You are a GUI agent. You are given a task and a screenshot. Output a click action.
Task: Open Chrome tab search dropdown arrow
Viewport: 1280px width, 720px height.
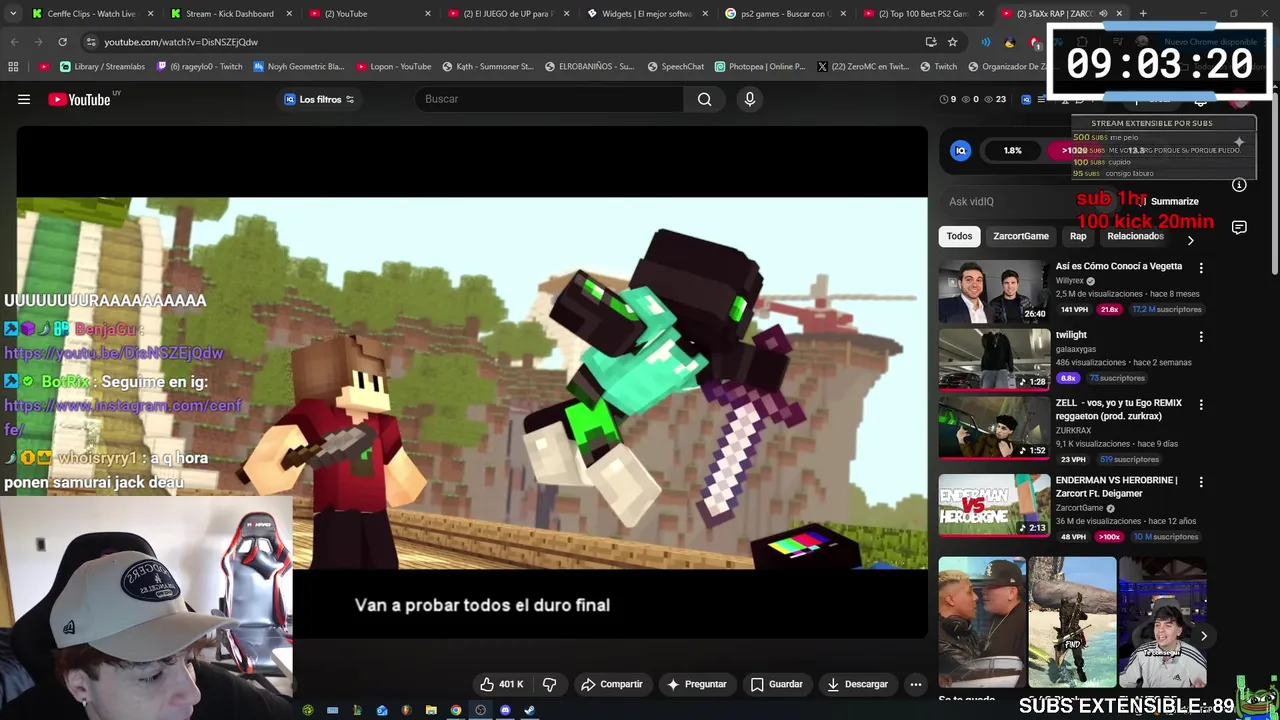click(13, 14)
